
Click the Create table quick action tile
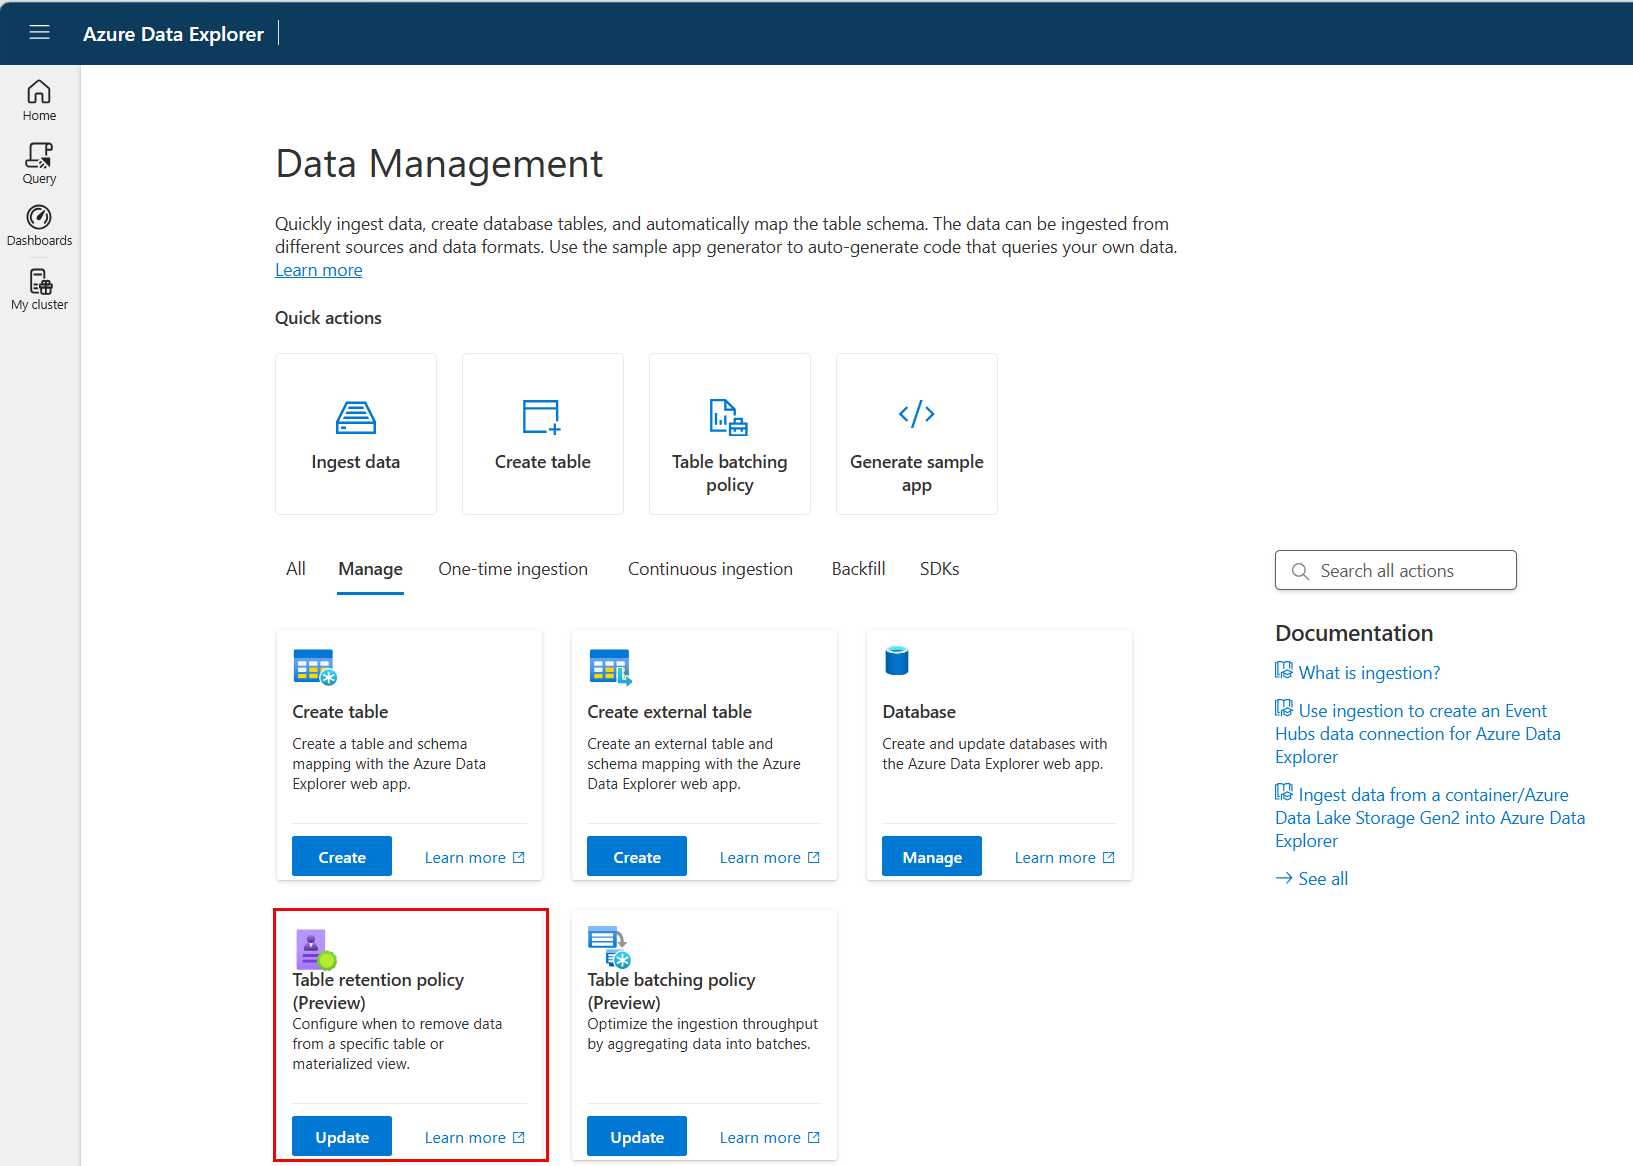pos(543,434)
